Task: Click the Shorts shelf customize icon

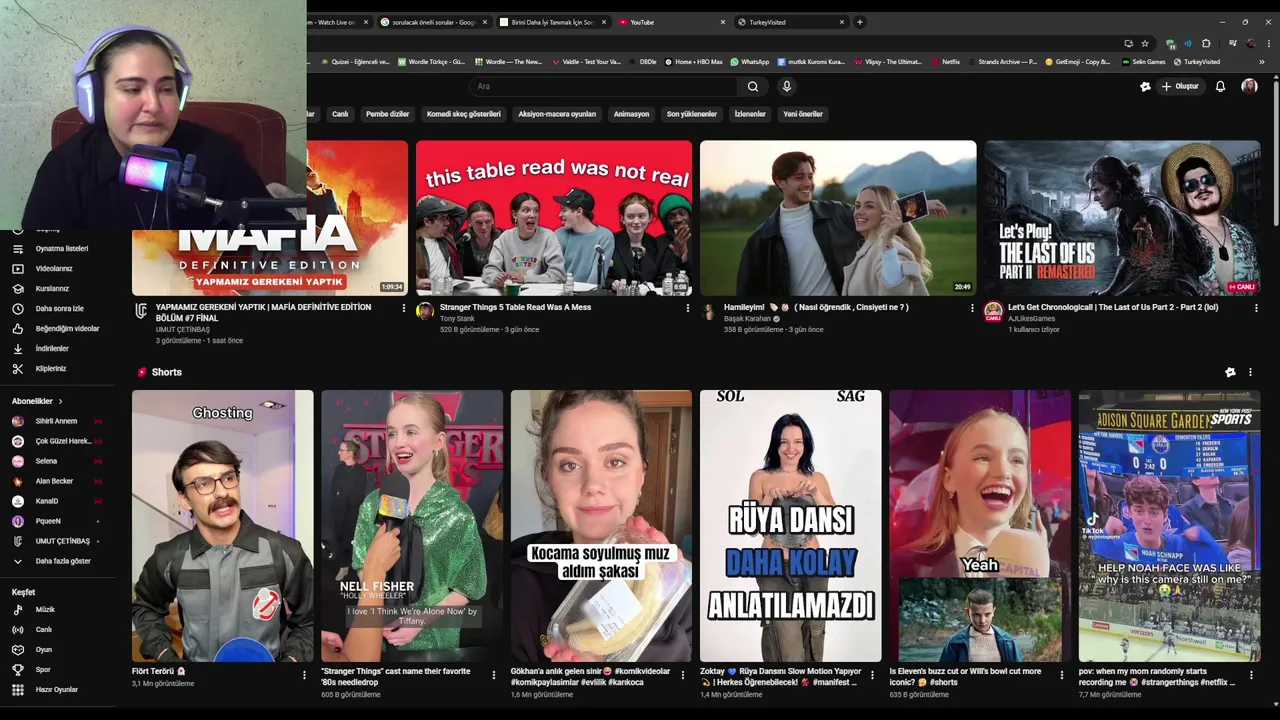Action: [x=1230, y=372]
